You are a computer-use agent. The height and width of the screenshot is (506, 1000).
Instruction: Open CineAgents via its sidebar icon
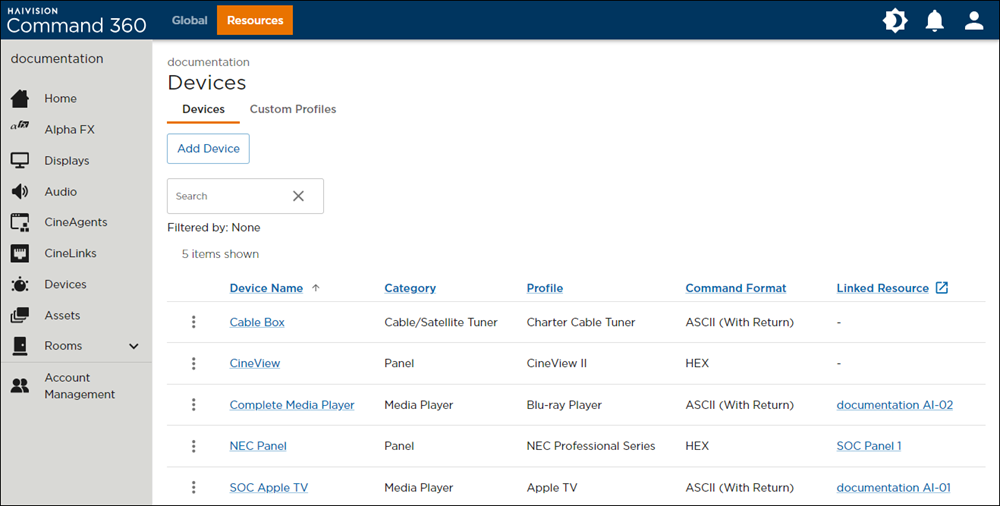point(20,223)
